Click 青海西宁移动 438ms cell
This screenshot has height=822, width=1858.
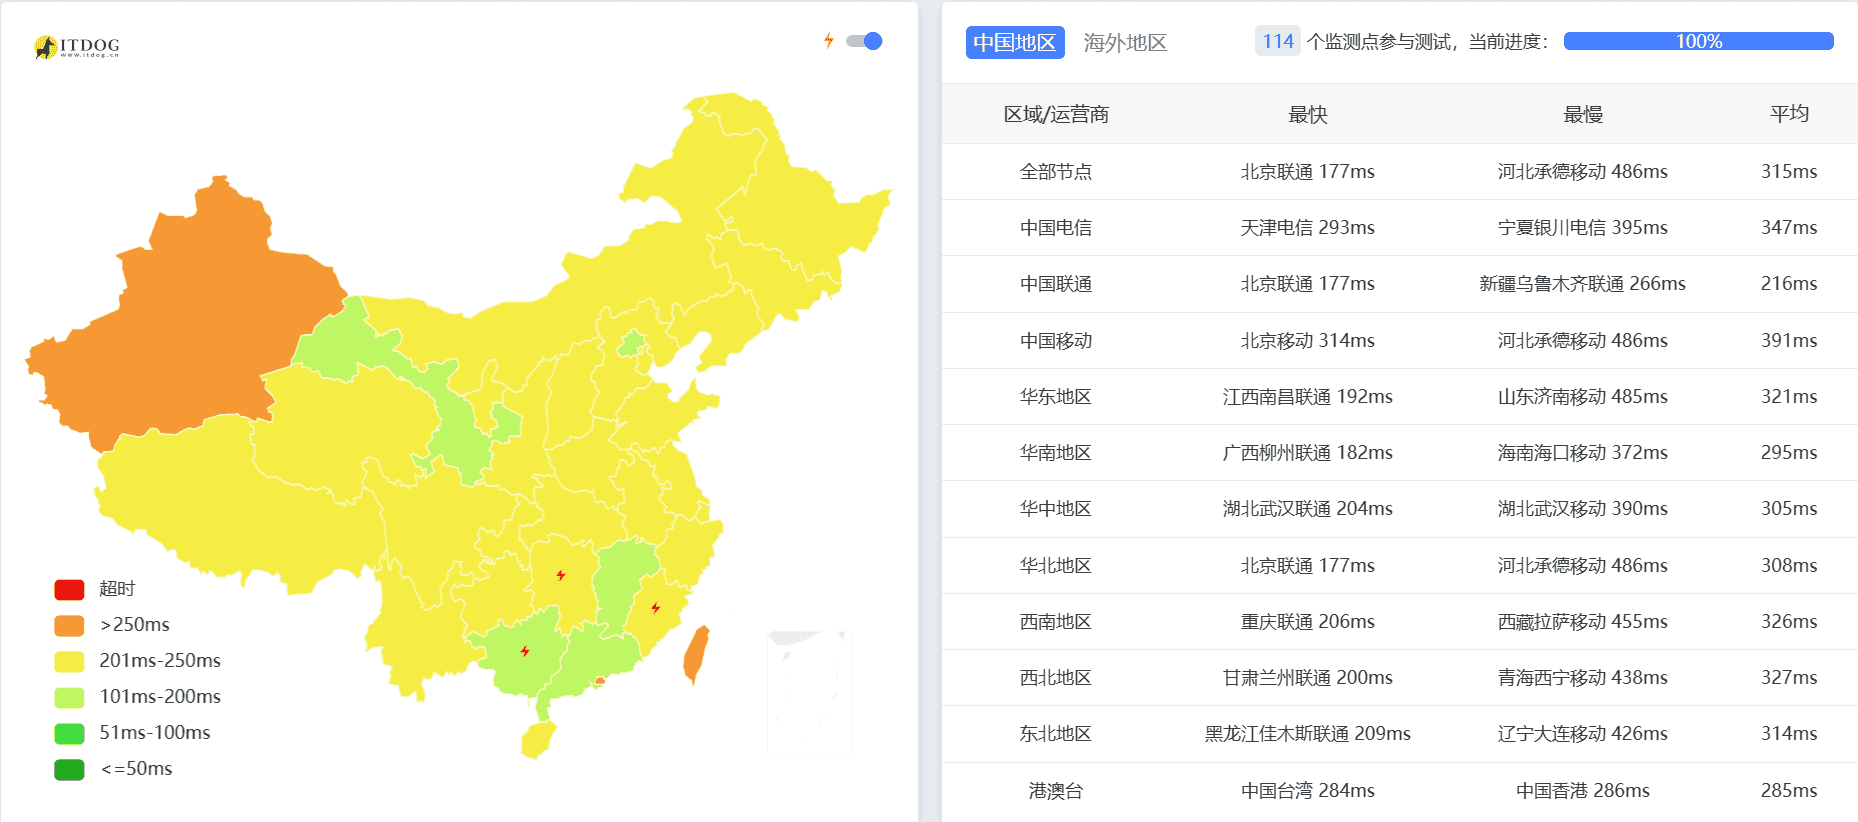pyautogui.click(x=1583, y=678)
